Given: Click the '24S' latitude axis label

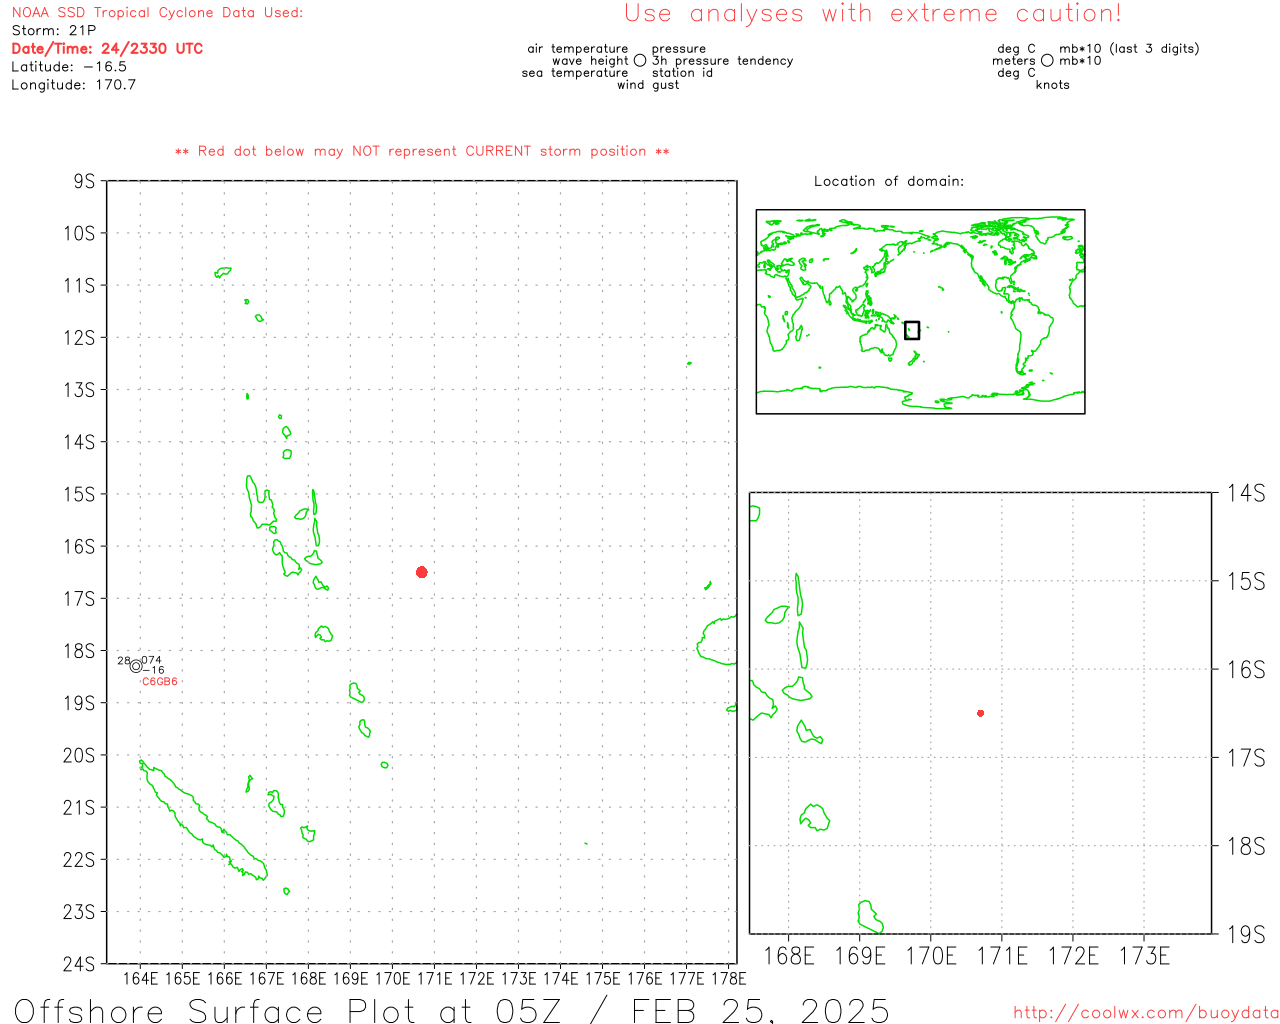Looking at the screenshot, I should [79, 964].
